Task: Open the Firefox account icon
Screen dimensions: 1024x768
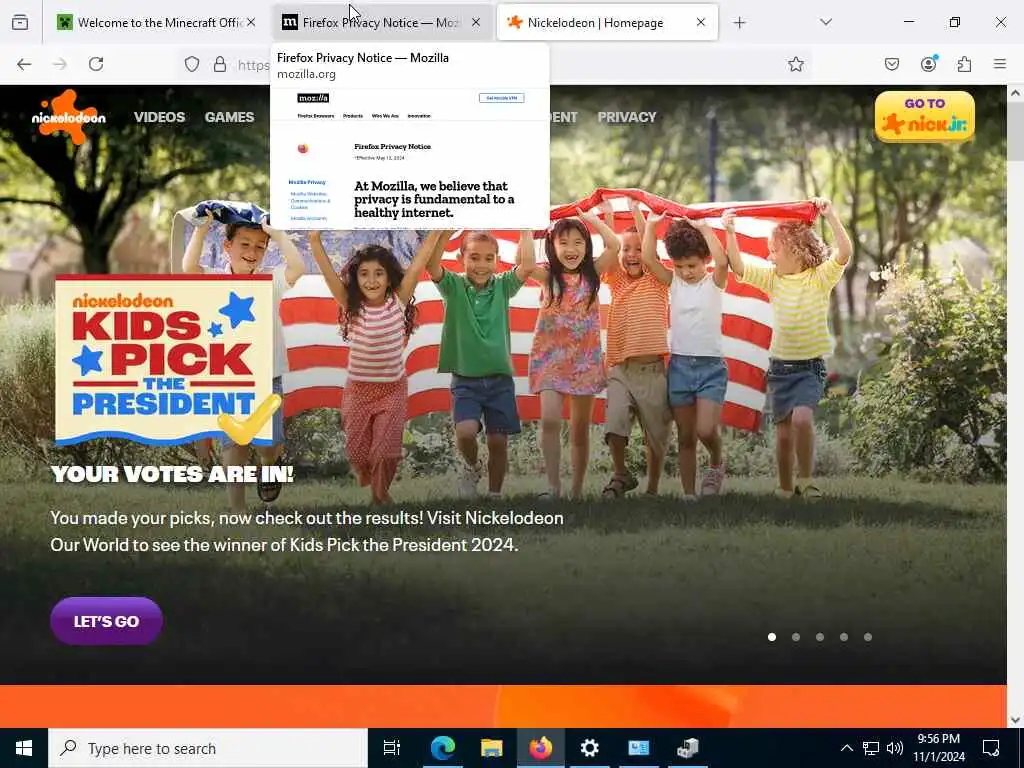Action: (929, 64)
